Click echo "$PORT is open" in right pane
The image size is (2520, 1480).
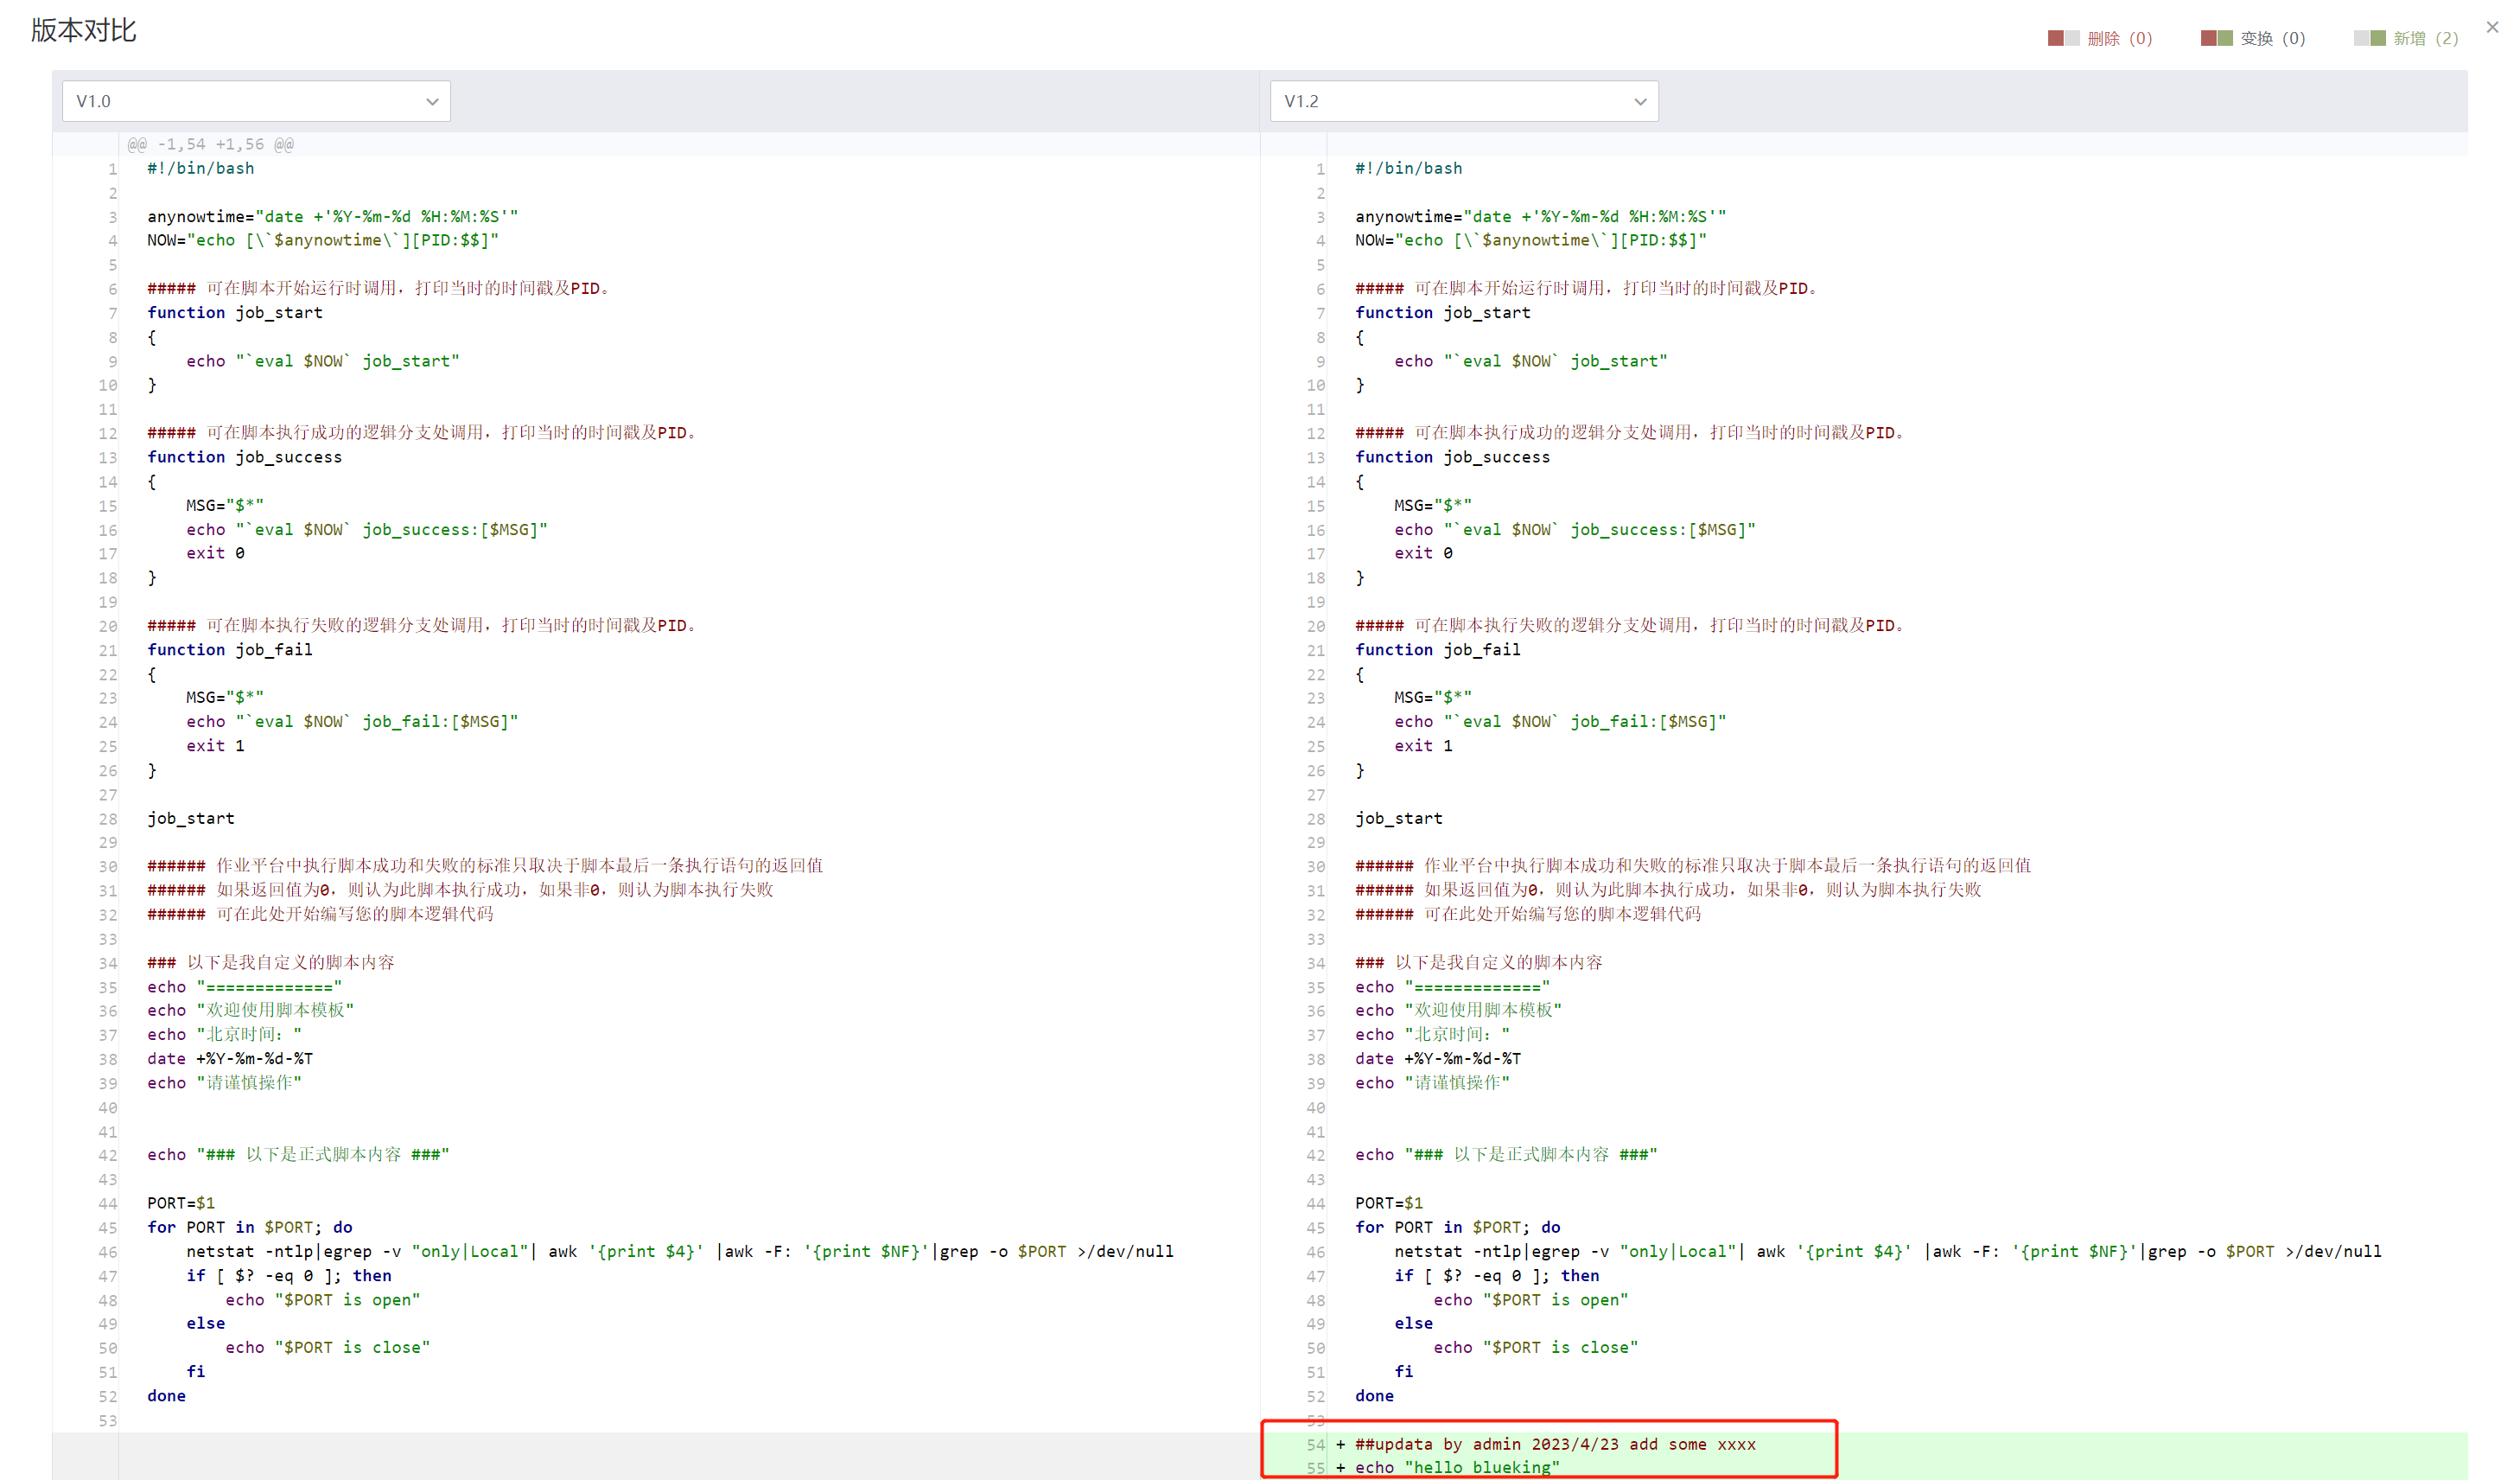[1531, 1299]
